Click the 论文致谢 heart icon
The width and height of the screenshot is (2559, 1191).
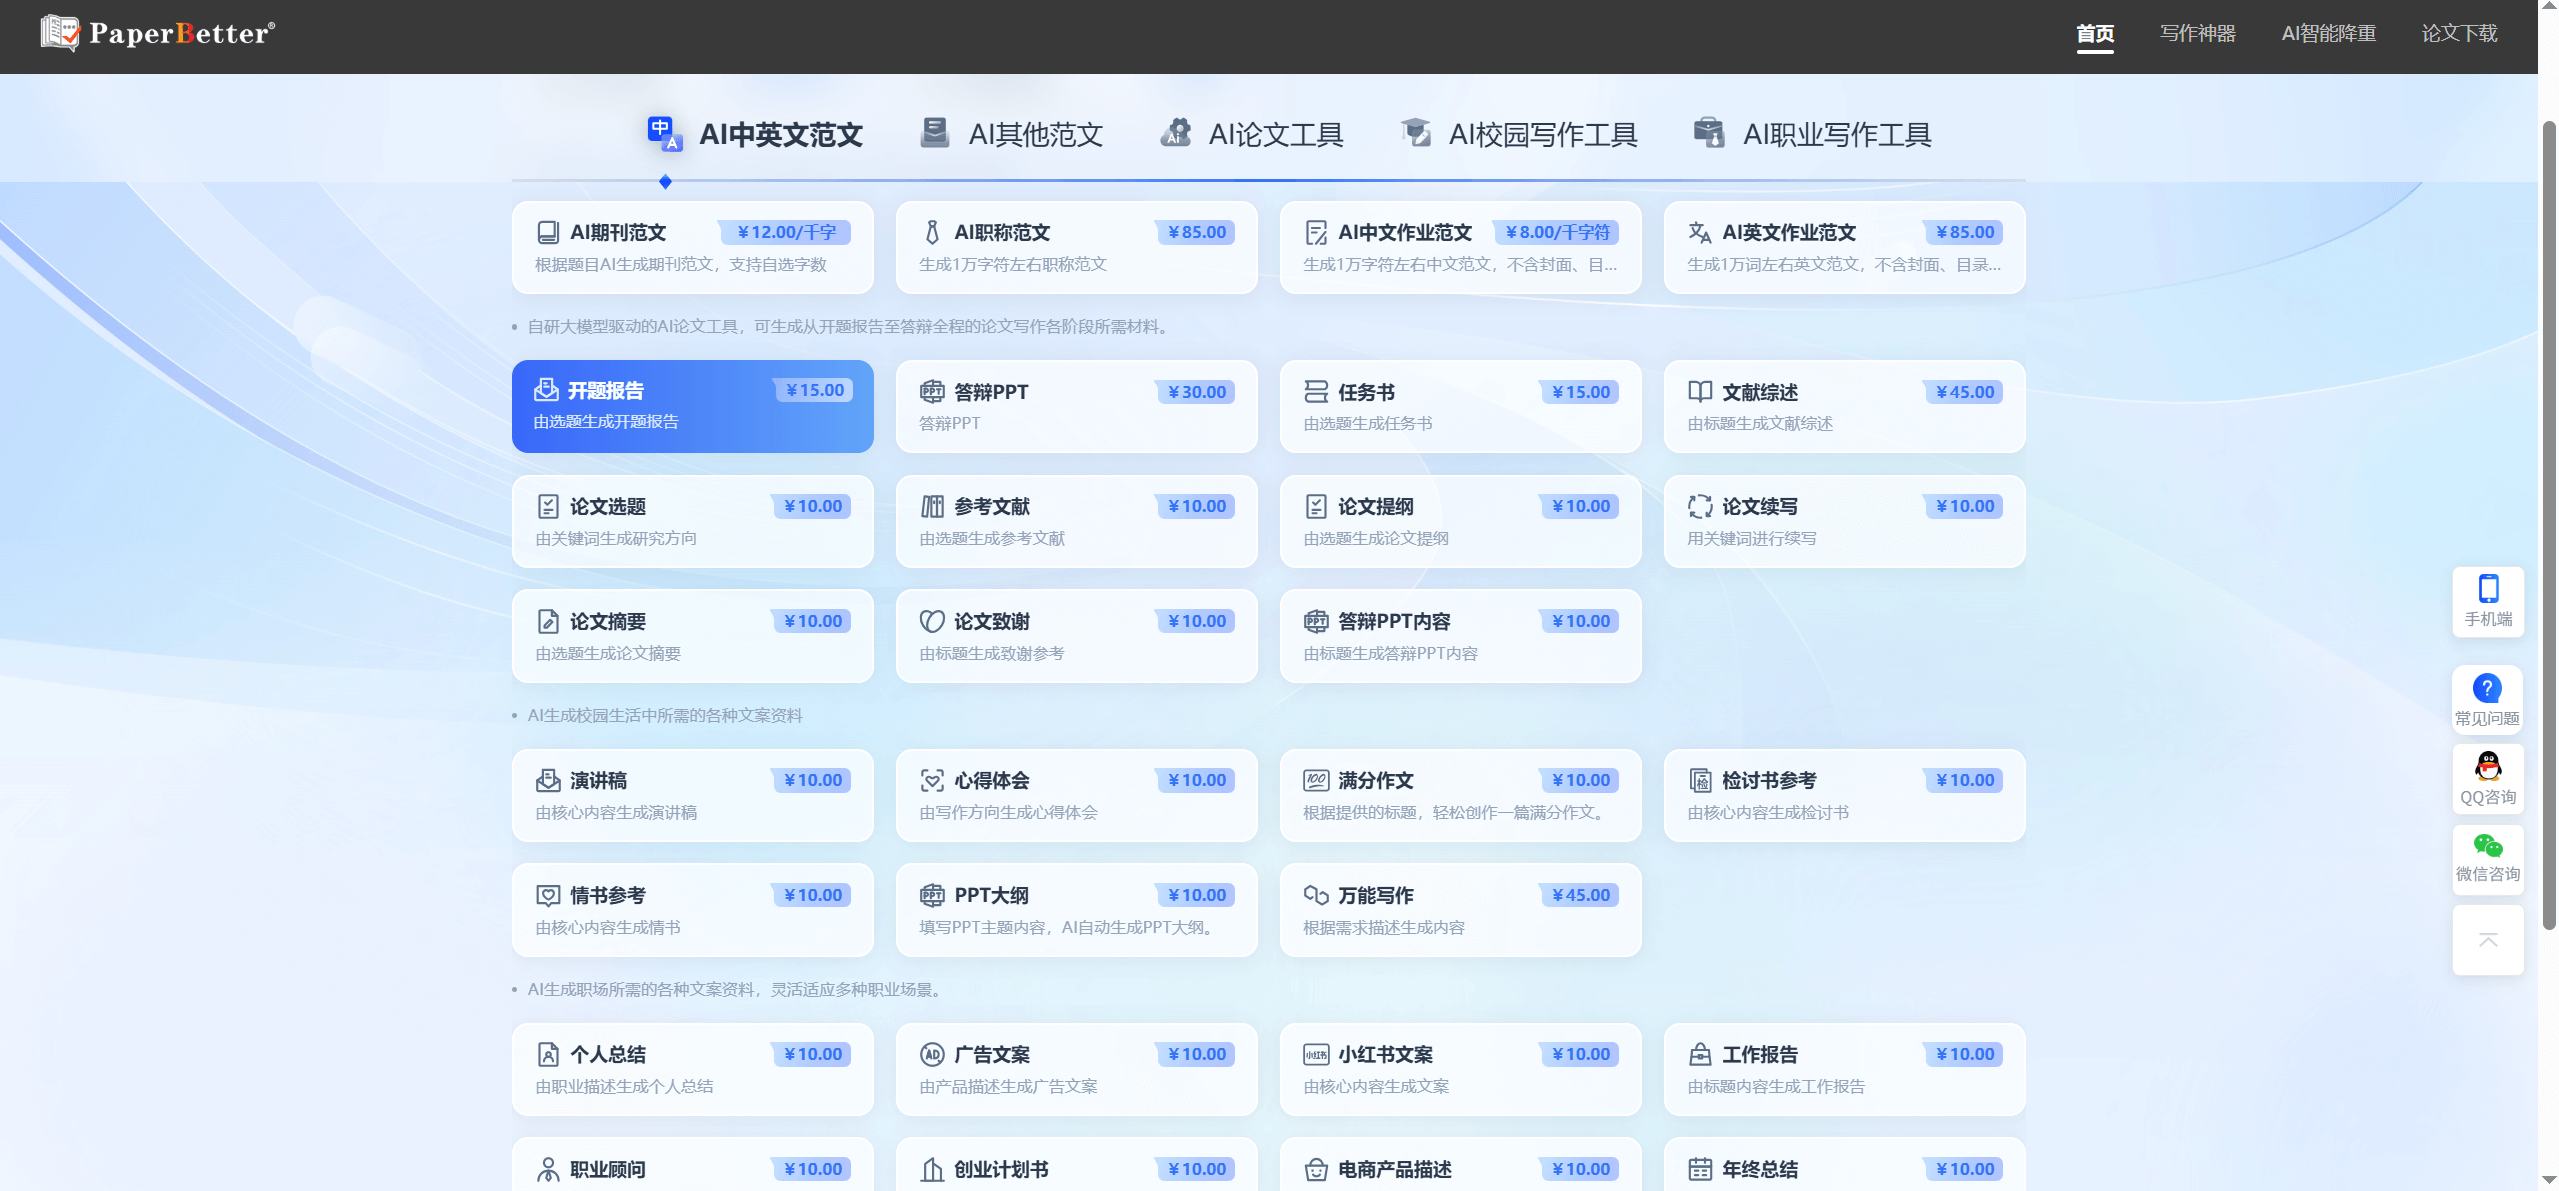click(934, 620)
